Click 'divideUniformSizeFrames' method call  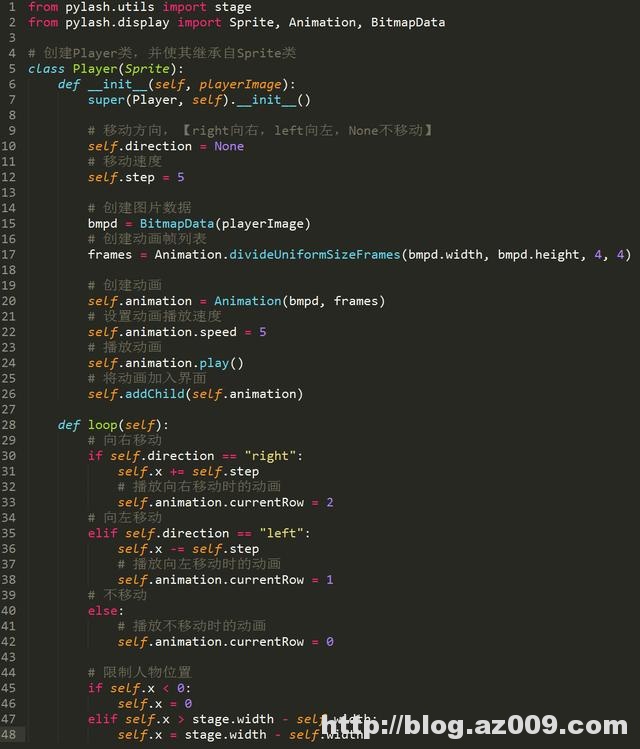315,255
